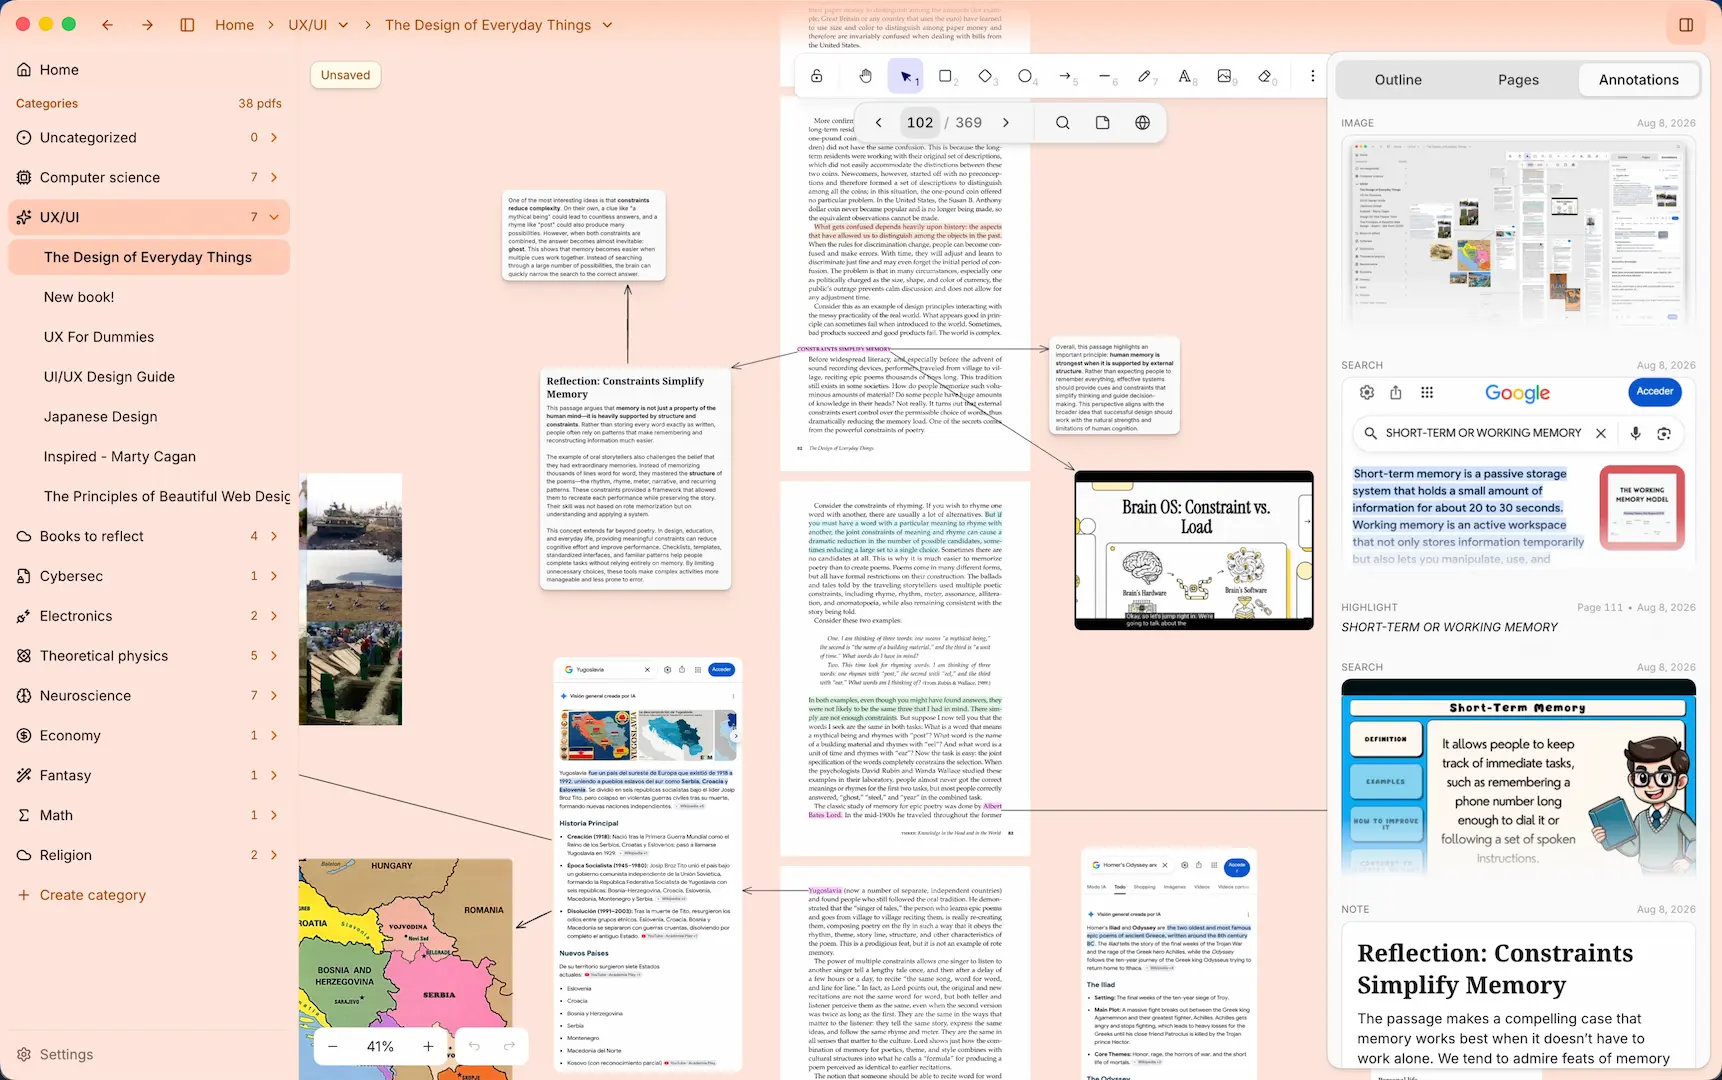Select the Ellipse shape tool
The height and width of the screenshot is (1080, 1722).
(1026, 76)
